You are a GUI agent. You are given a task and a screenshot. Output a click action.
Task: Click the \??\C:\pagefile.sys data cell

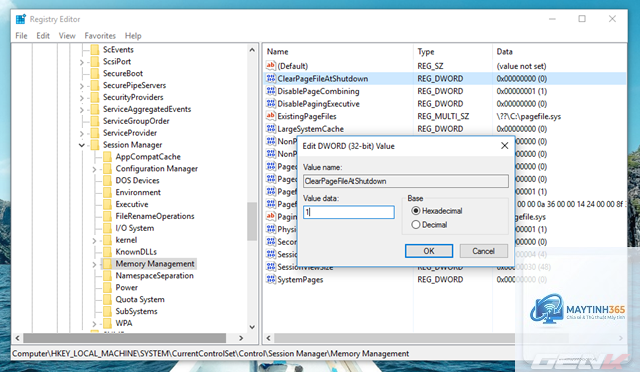[x=529, y=116]
